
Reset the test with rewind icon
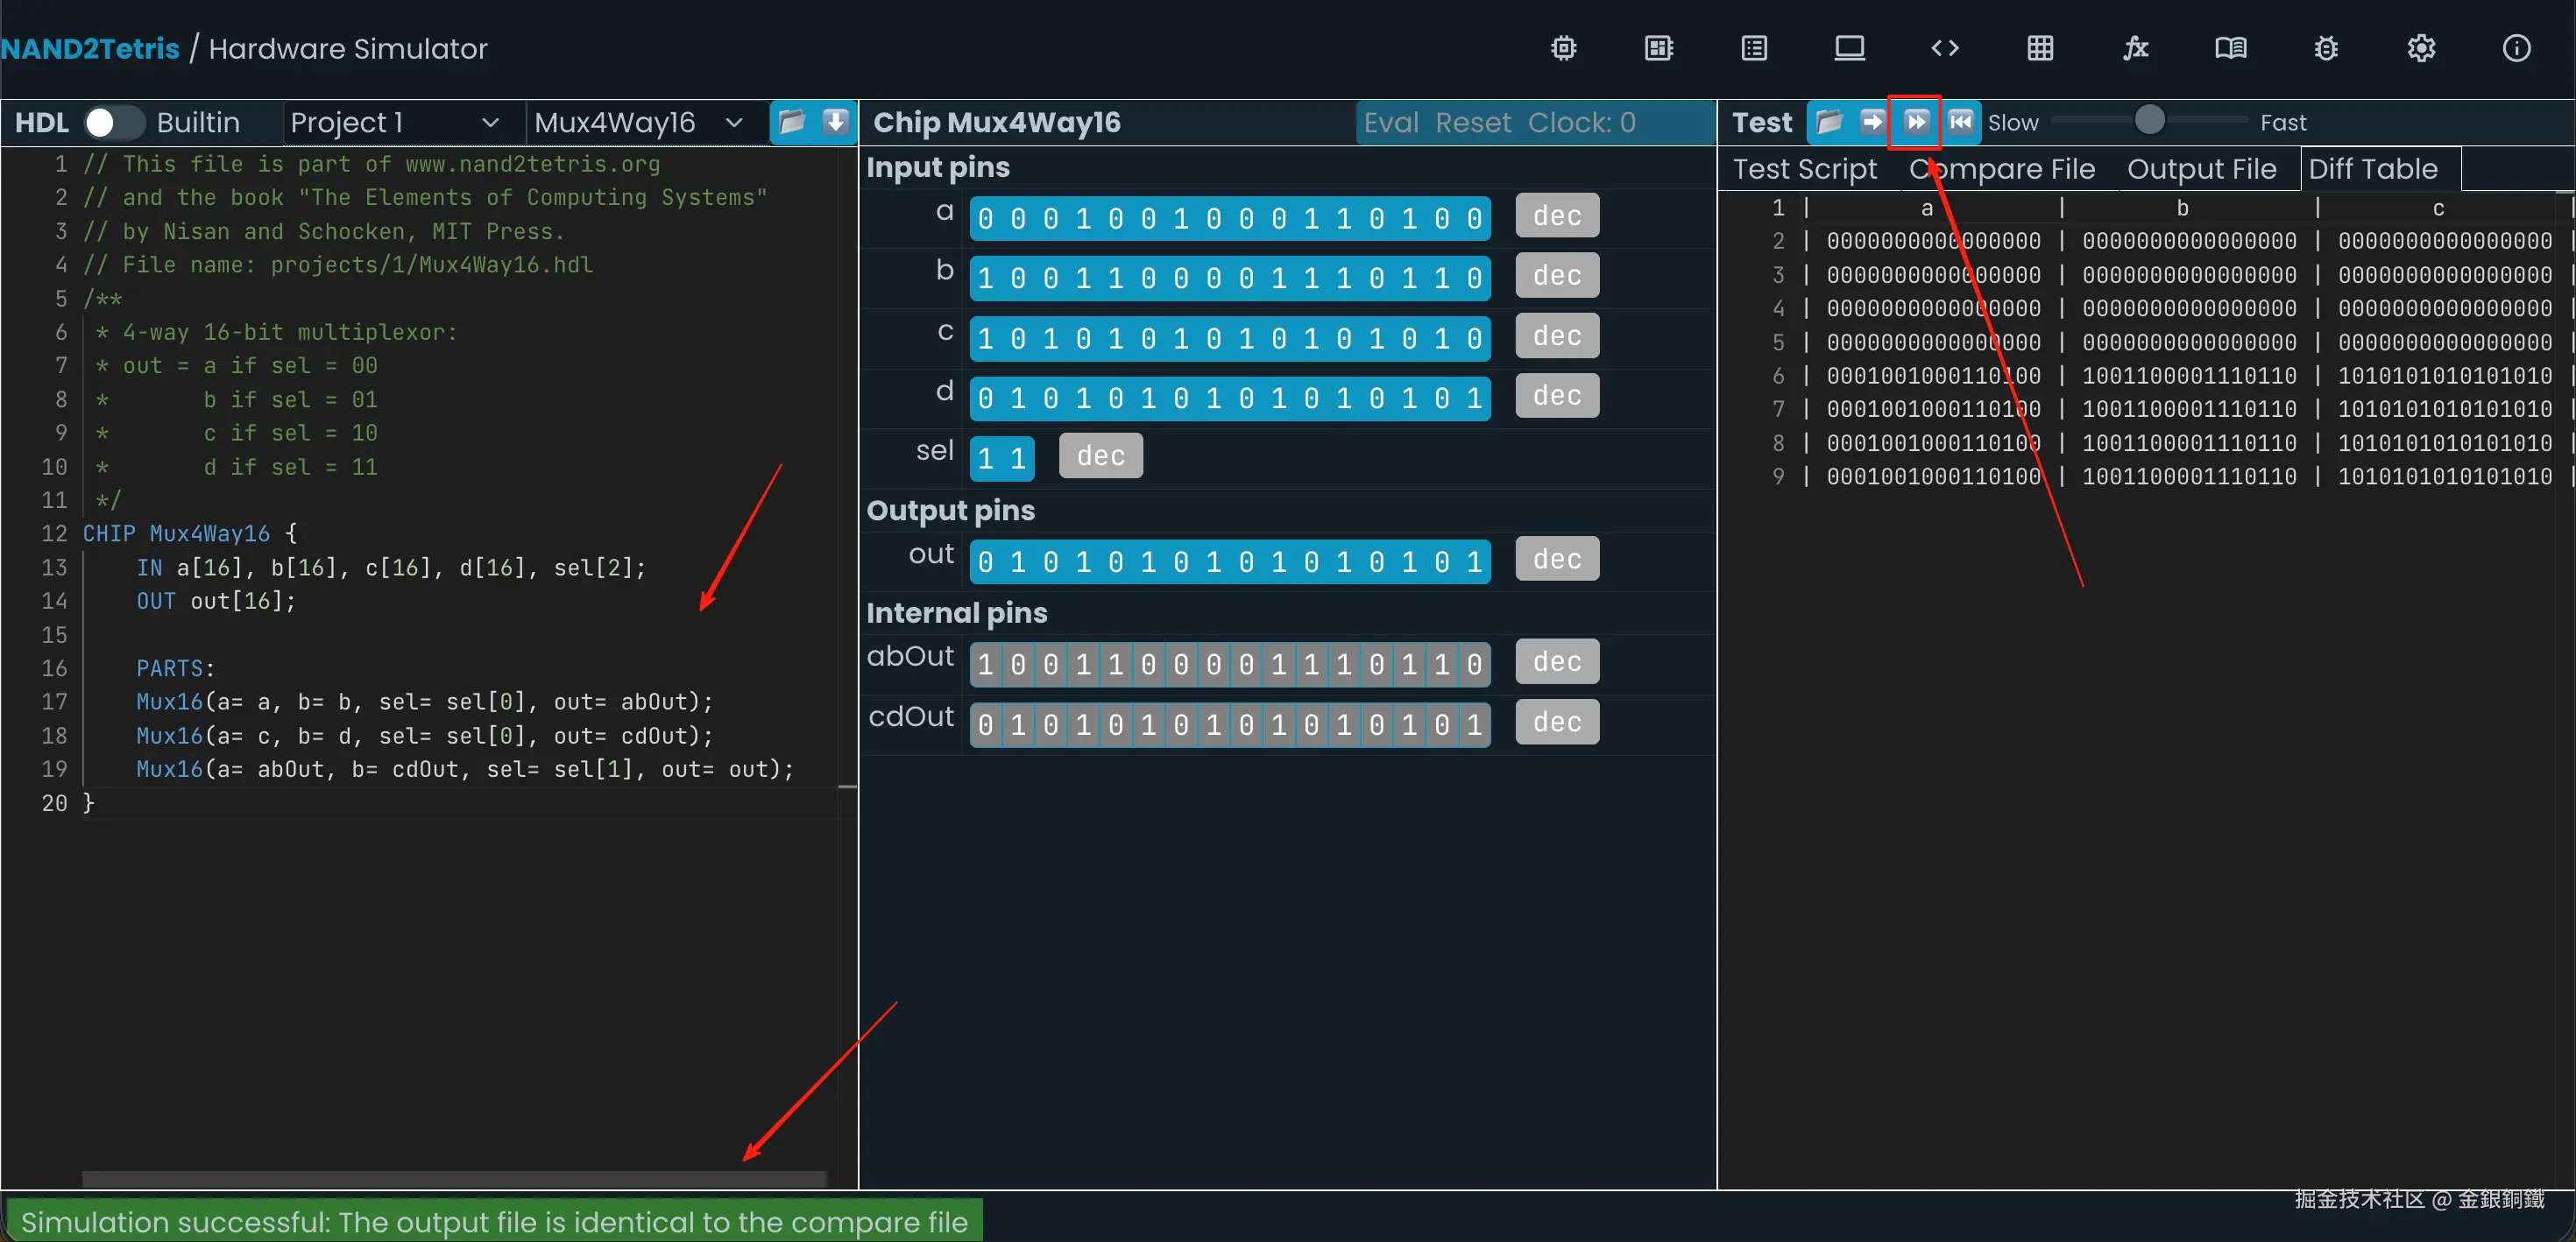click(x=1960, y=122)
